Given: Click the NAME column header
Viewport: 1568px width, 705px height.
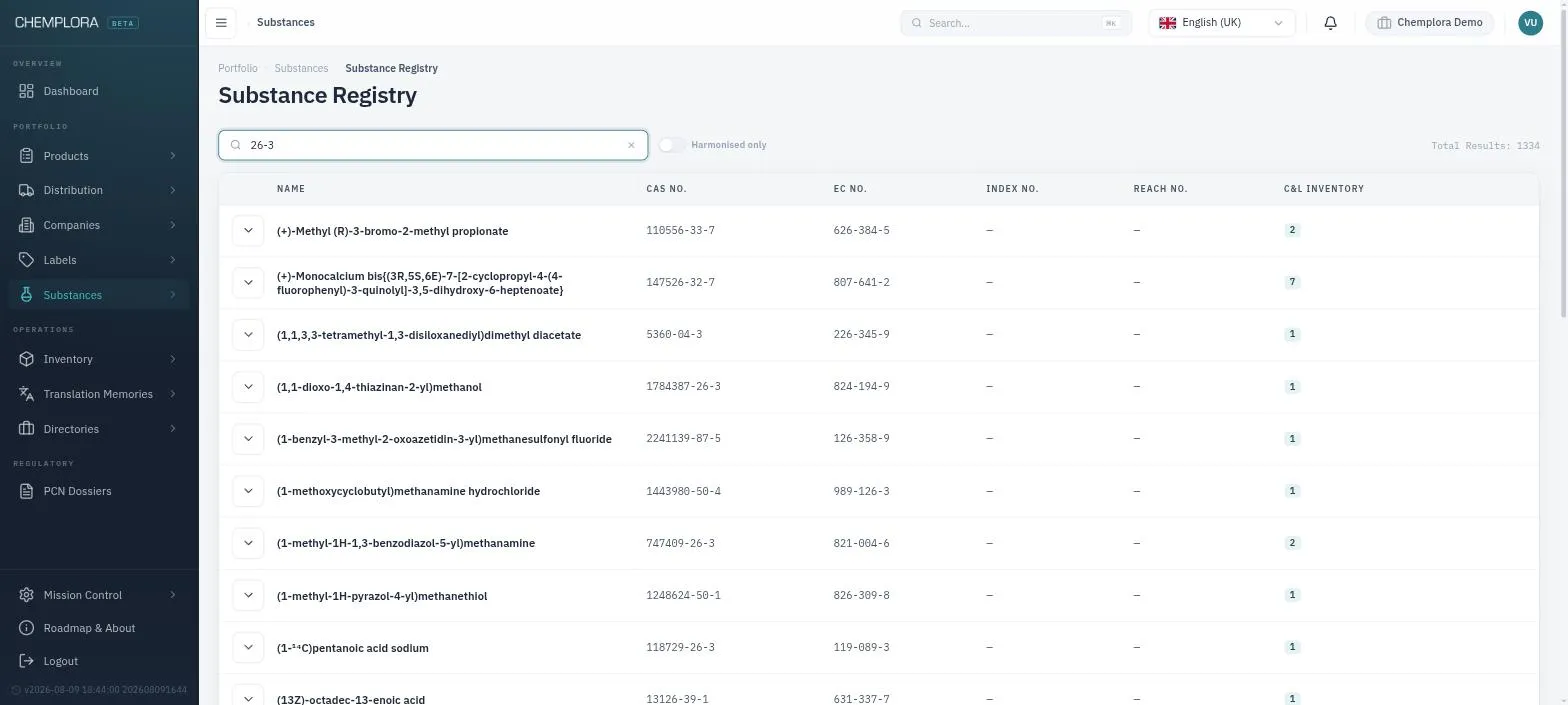Looking at the screenshot, I should pos(291,188).
